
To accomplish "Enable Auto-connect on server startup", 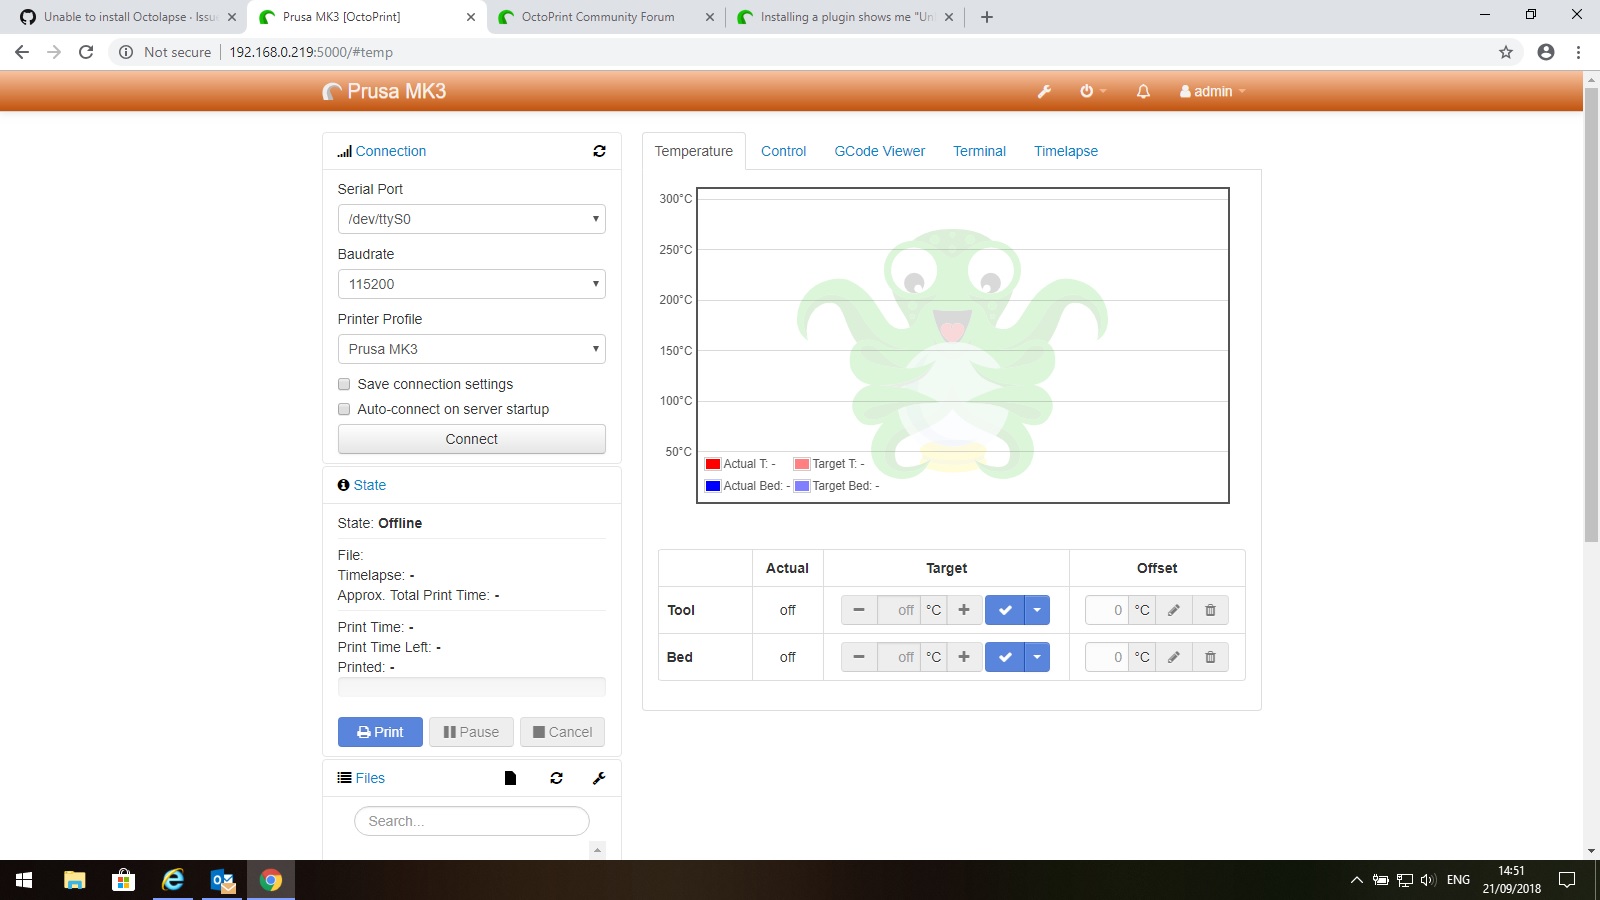I will coord(344,409).
